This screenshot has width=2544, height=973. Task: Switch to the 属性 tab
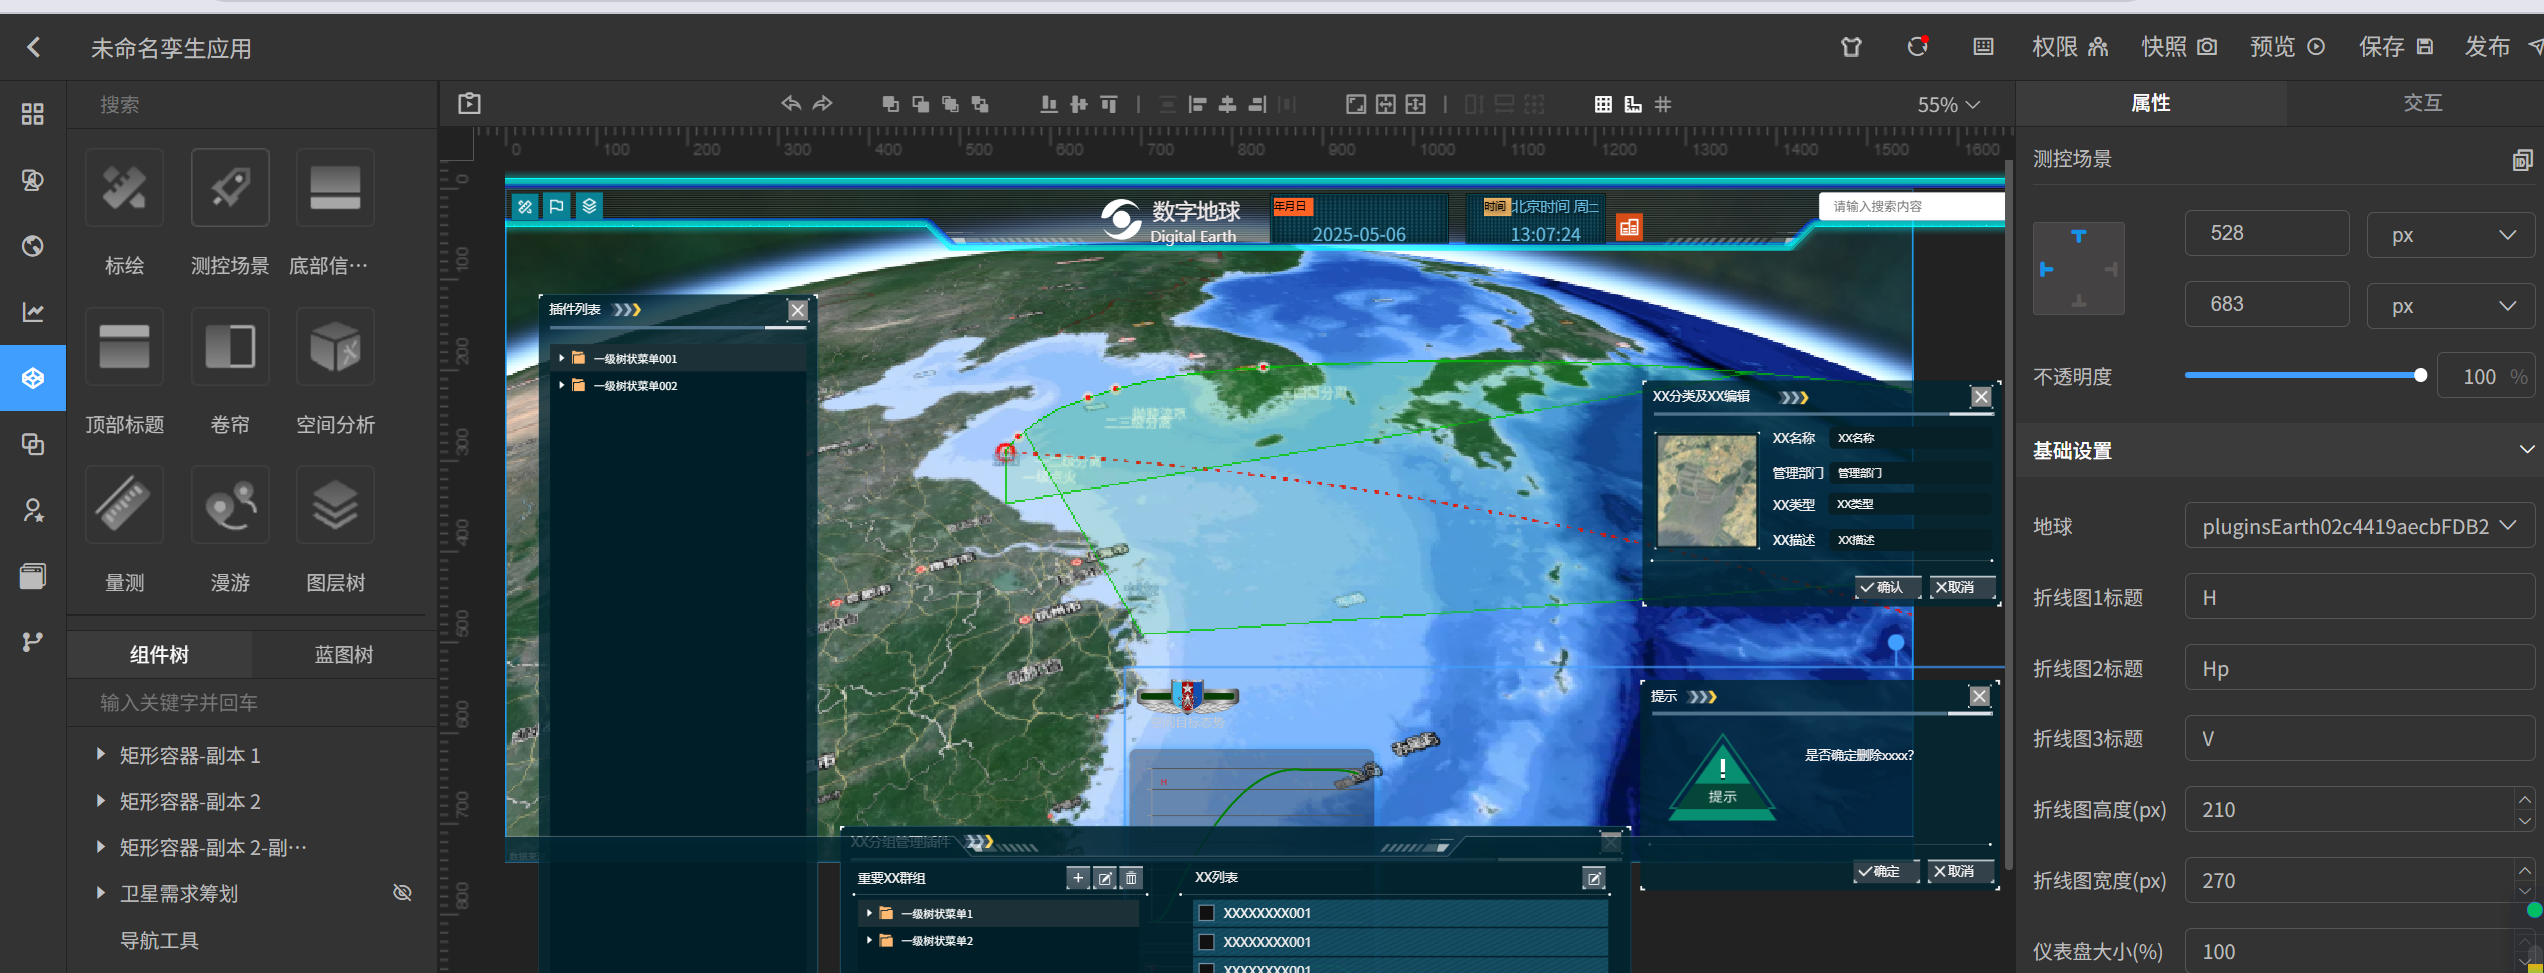(2151, 103)
